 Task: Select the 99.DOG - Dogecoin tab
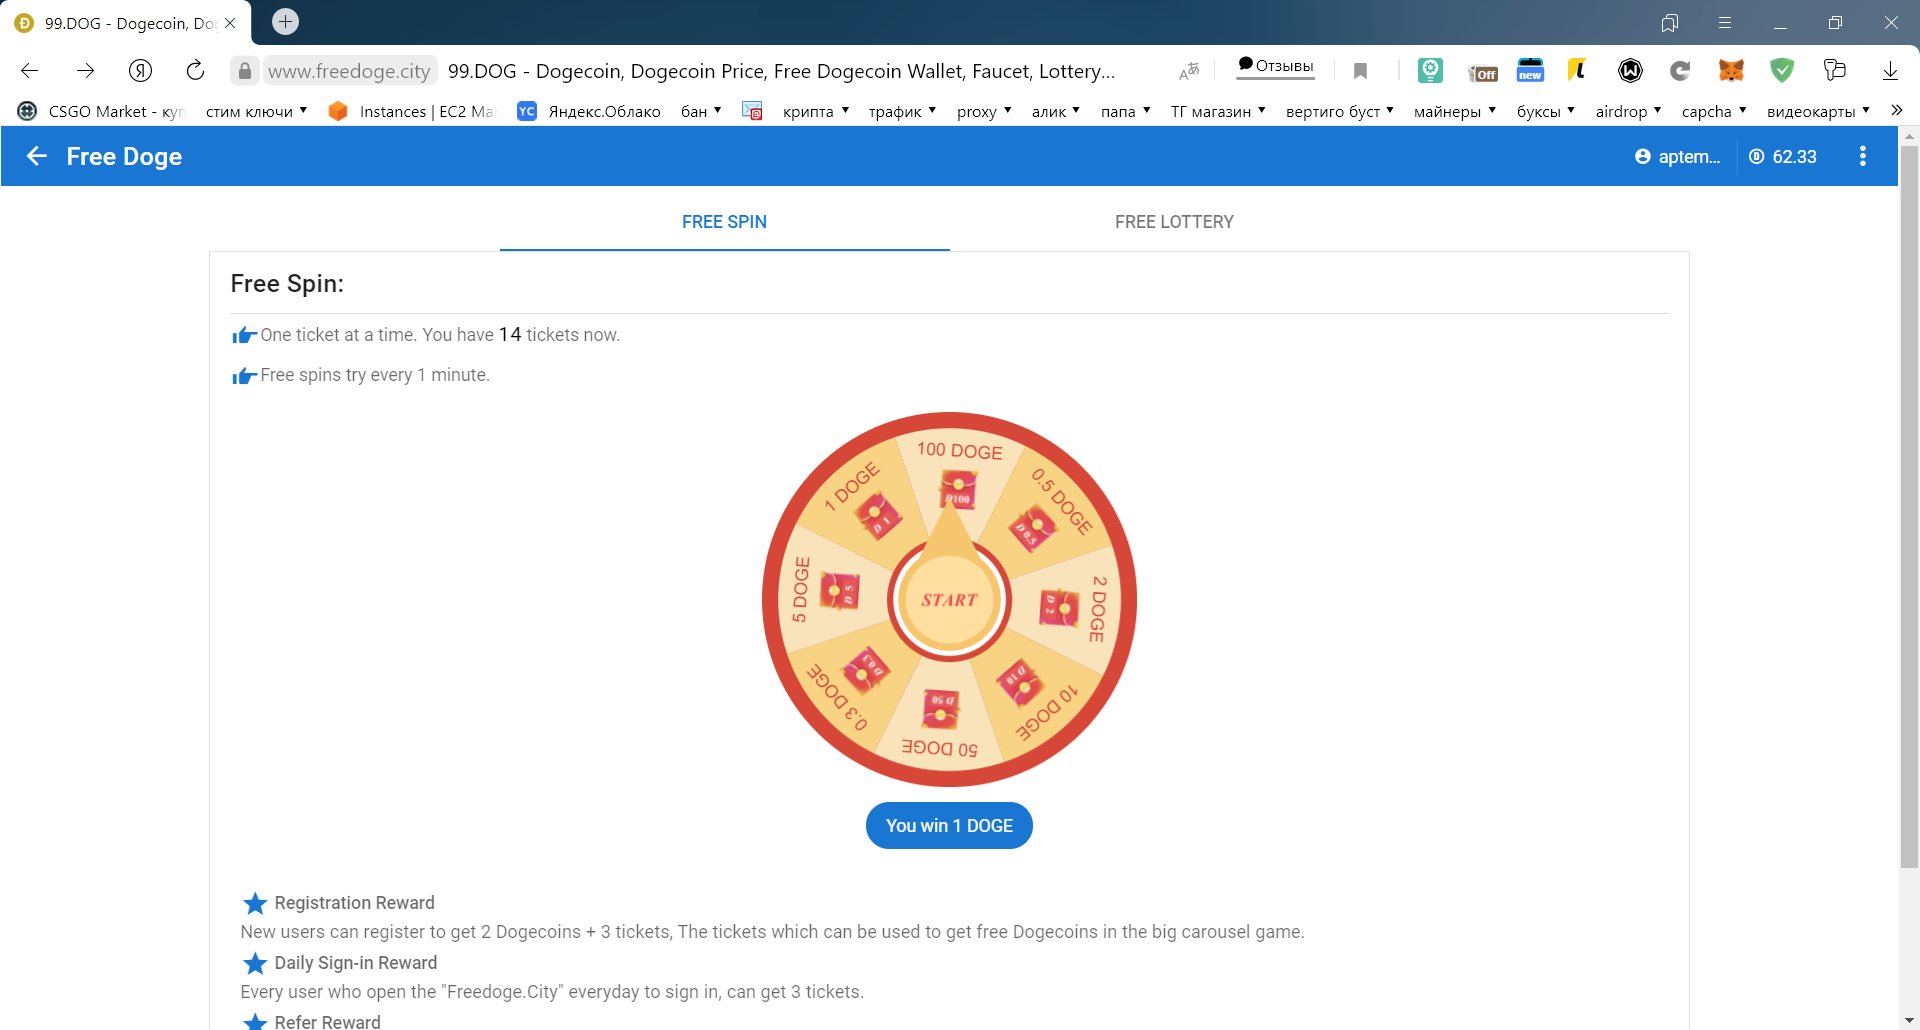(125, 23)
